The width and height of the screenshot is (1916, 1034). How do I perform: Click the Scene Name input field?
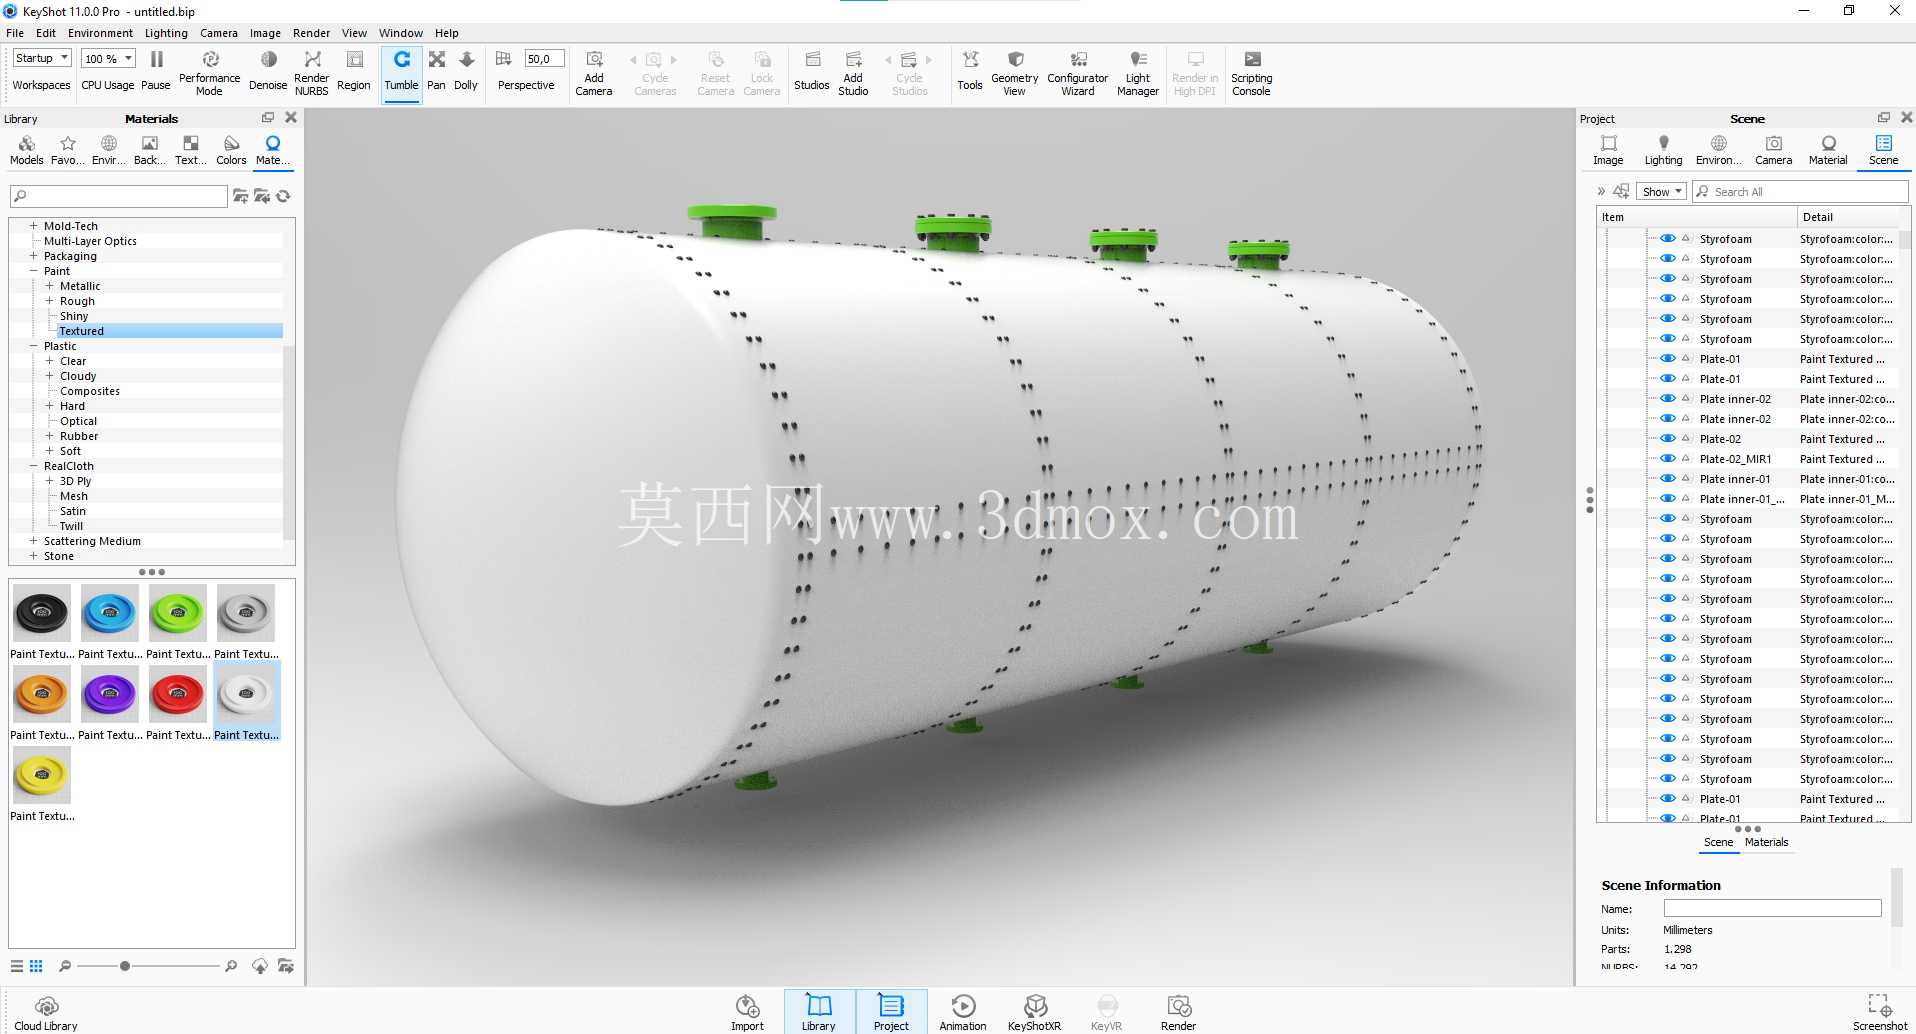[1772, 908]
